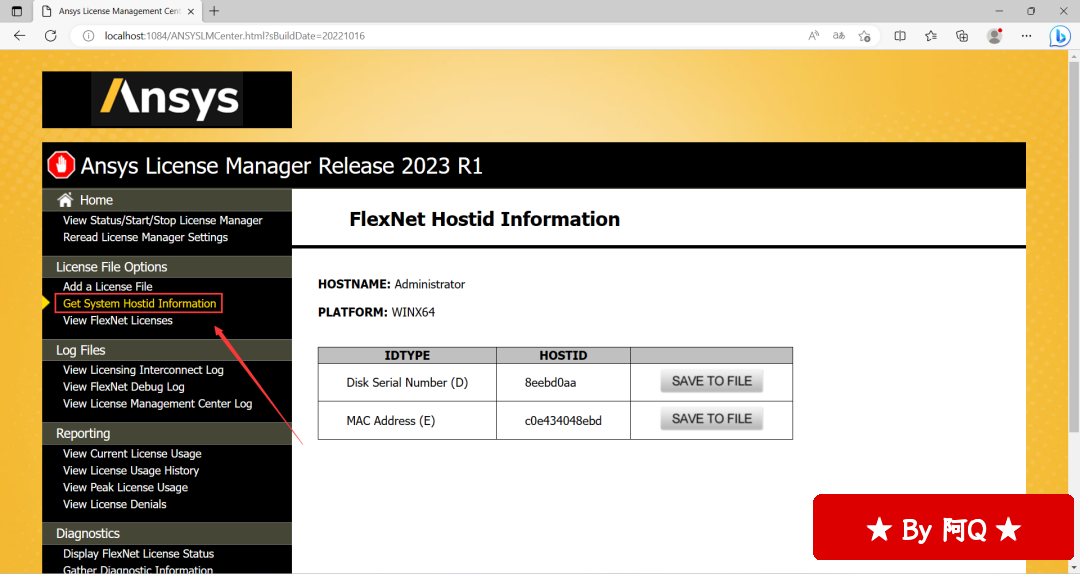Click the Home house icon

[x=65, y=200]
